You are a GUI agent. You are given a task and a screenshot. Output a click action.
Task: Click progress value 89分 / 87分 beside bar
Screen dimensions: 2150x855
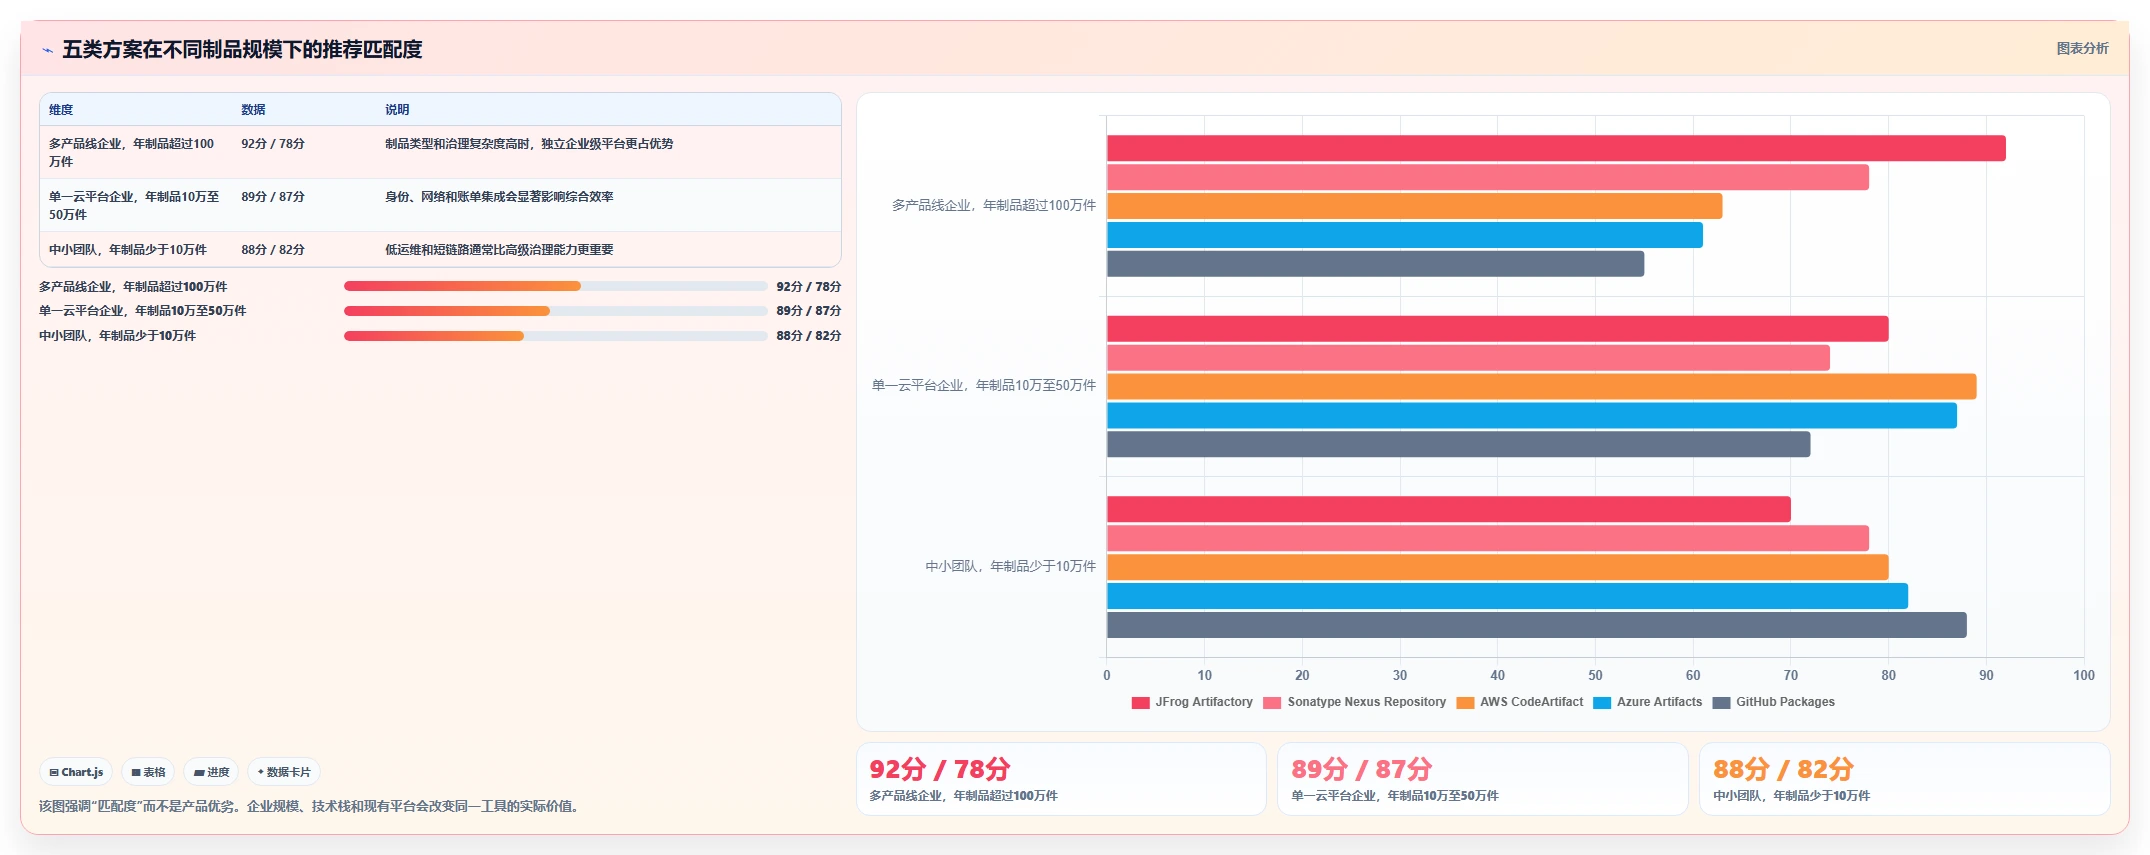click(x=808, y=311)
